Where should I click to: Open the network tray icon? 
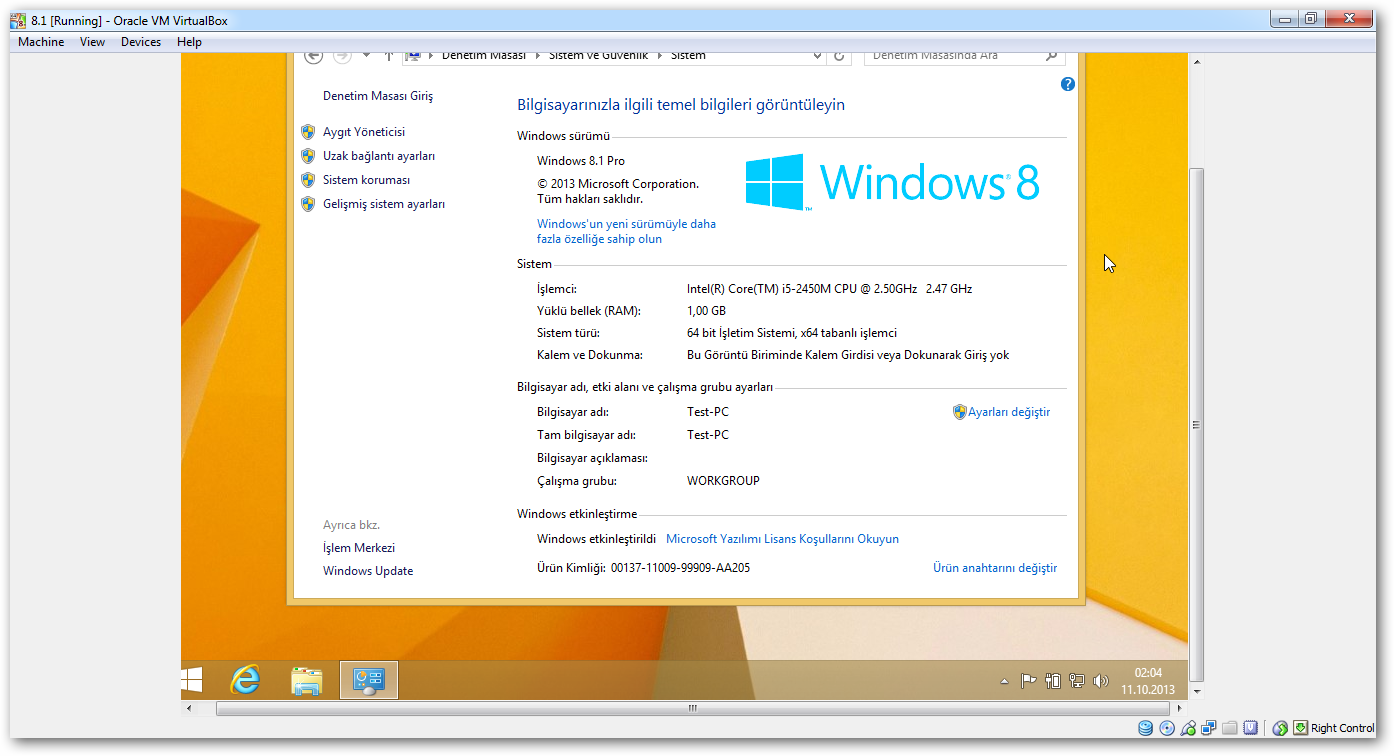click(1076, 681)
